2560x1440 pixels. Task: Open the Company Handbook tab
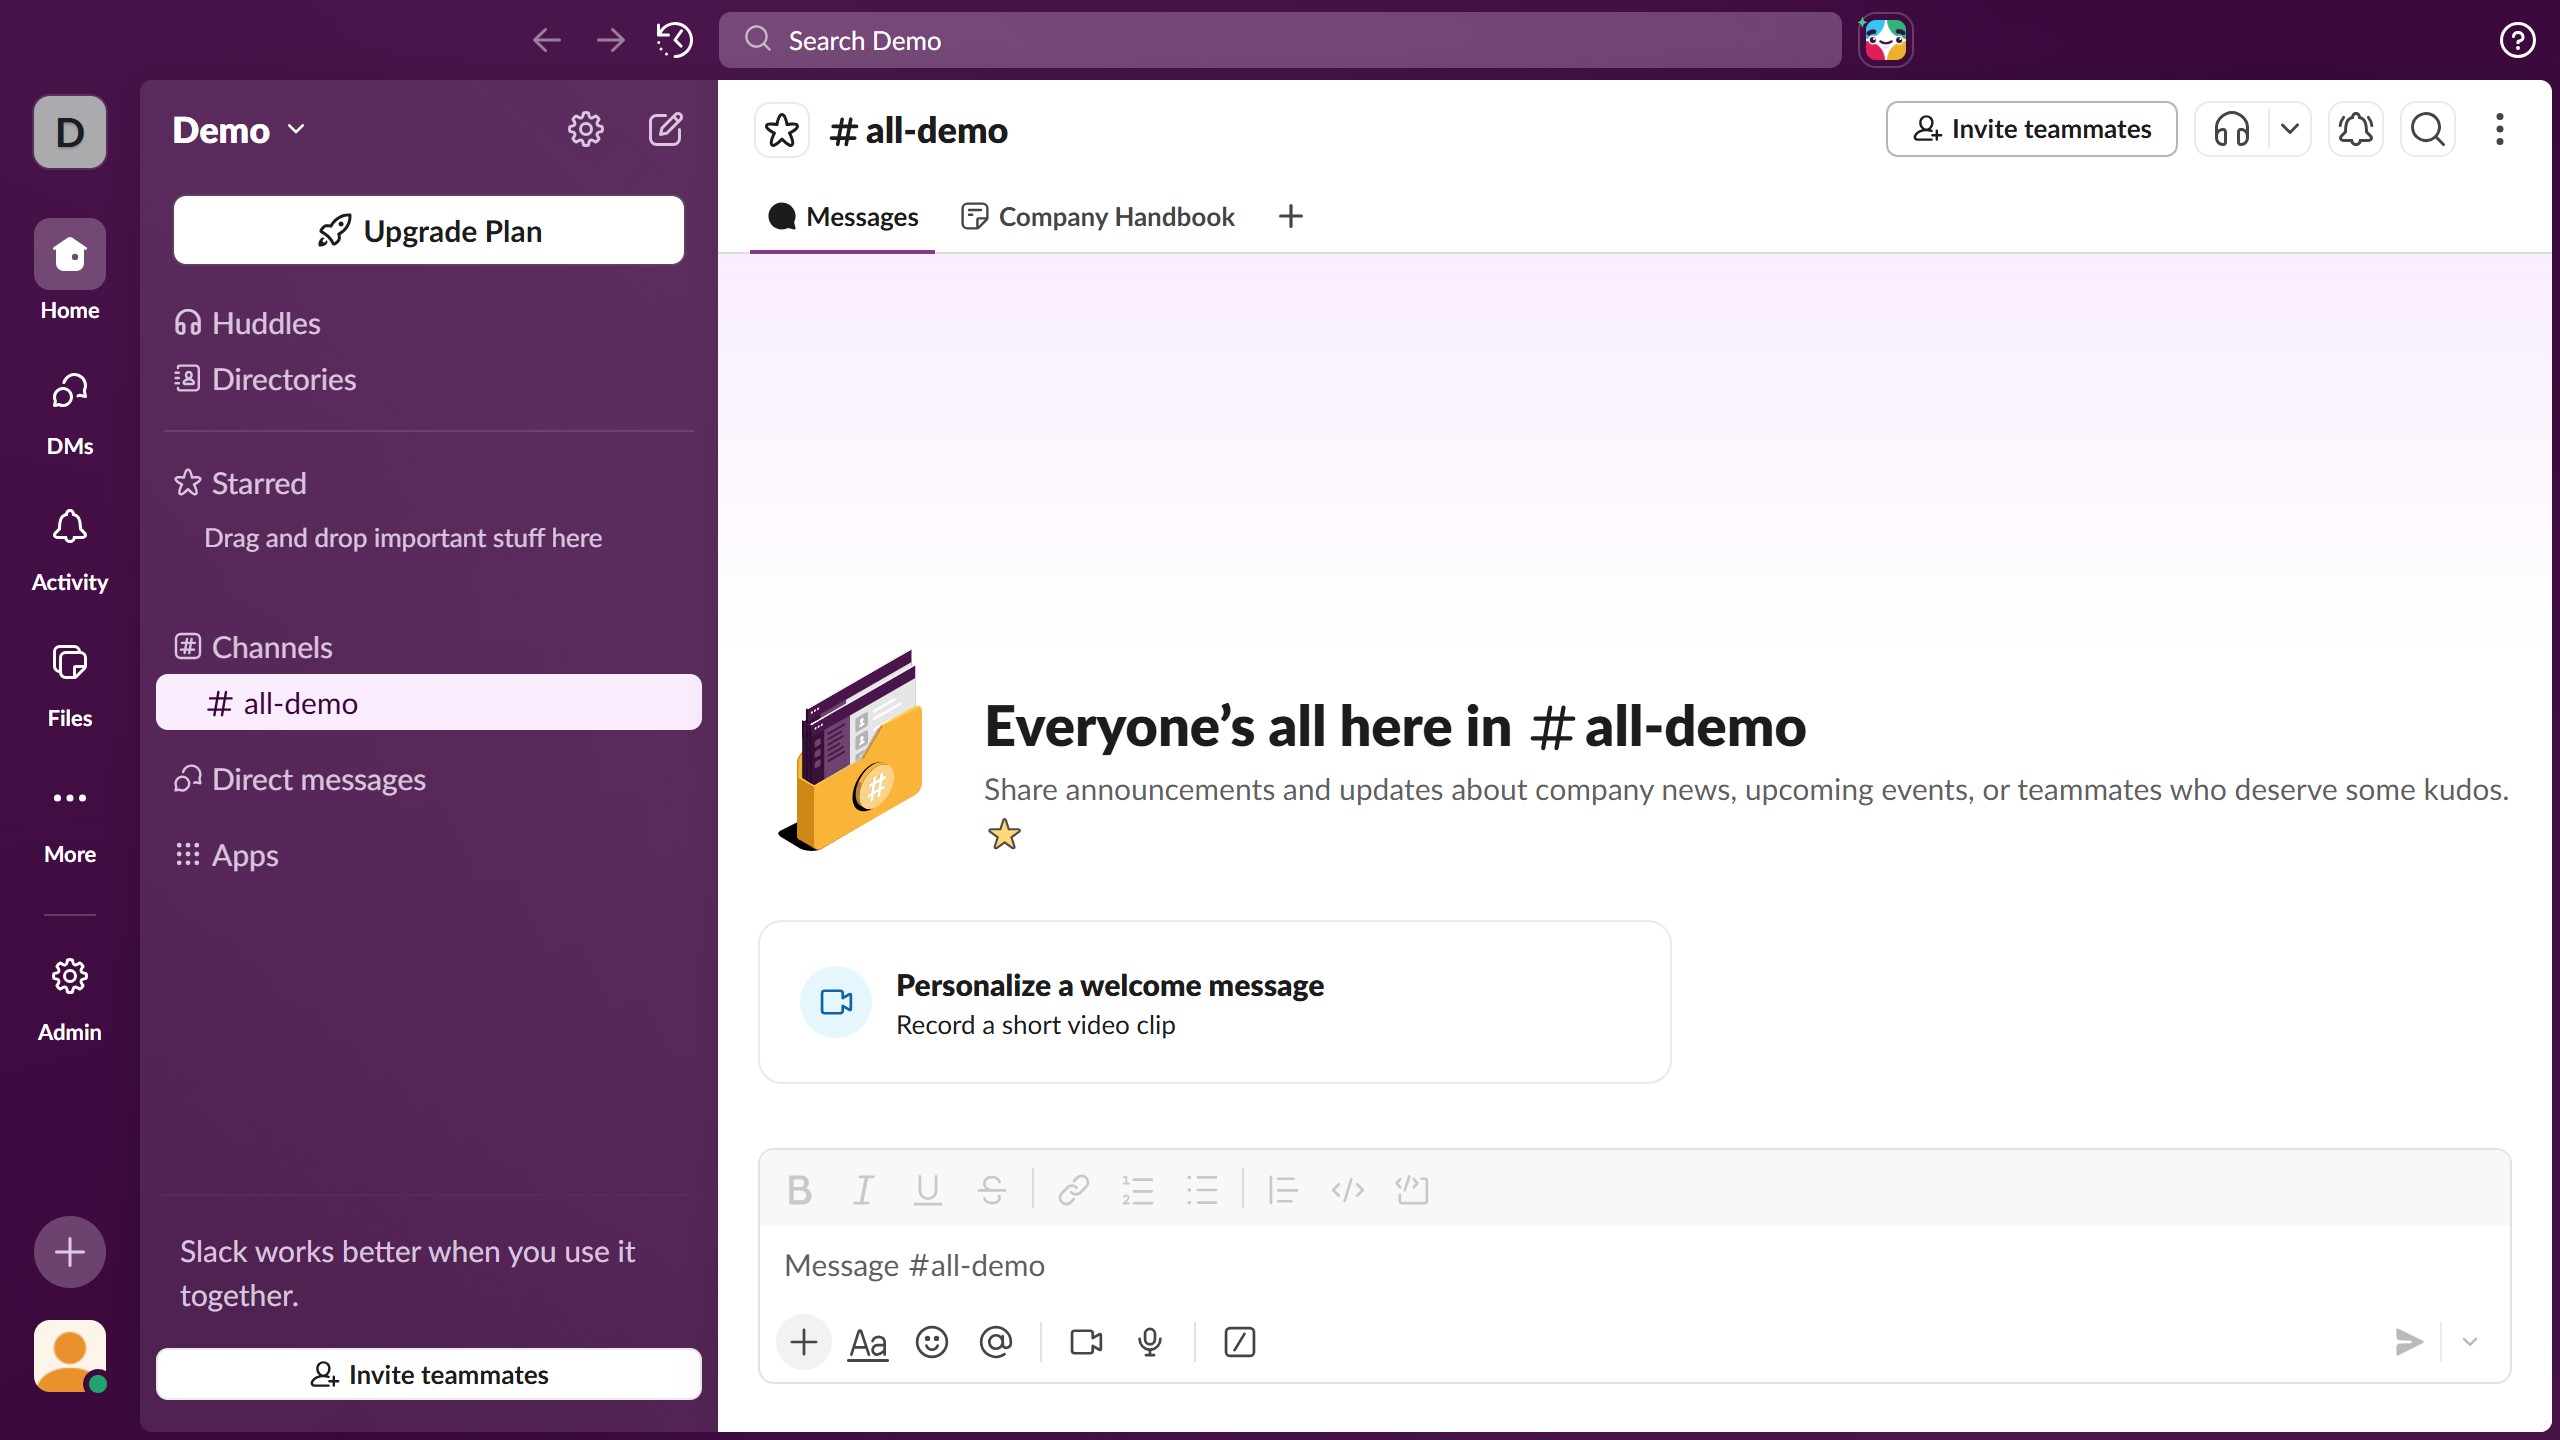tap(1098, 217)
